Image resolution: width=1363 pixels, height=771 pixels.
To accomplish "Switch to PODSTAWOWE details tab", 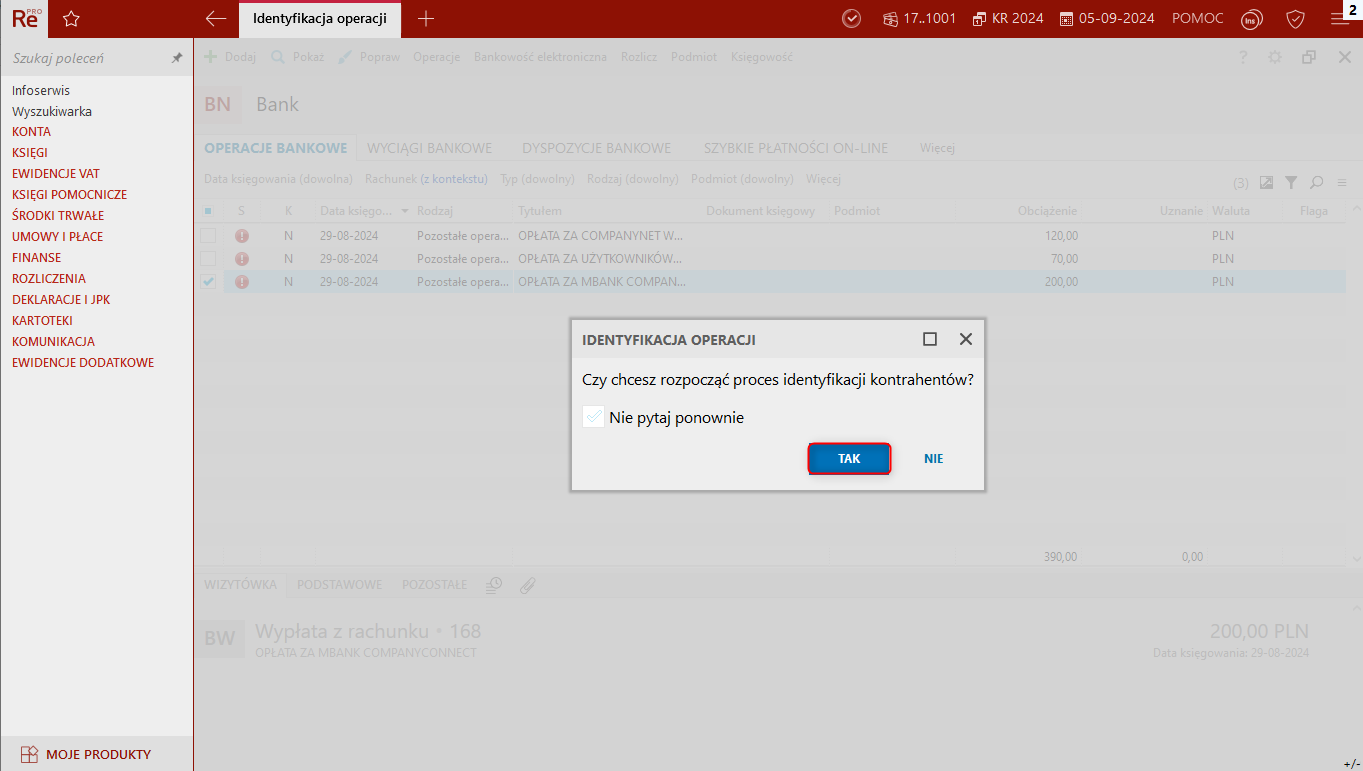I will (x=339, y=585).
